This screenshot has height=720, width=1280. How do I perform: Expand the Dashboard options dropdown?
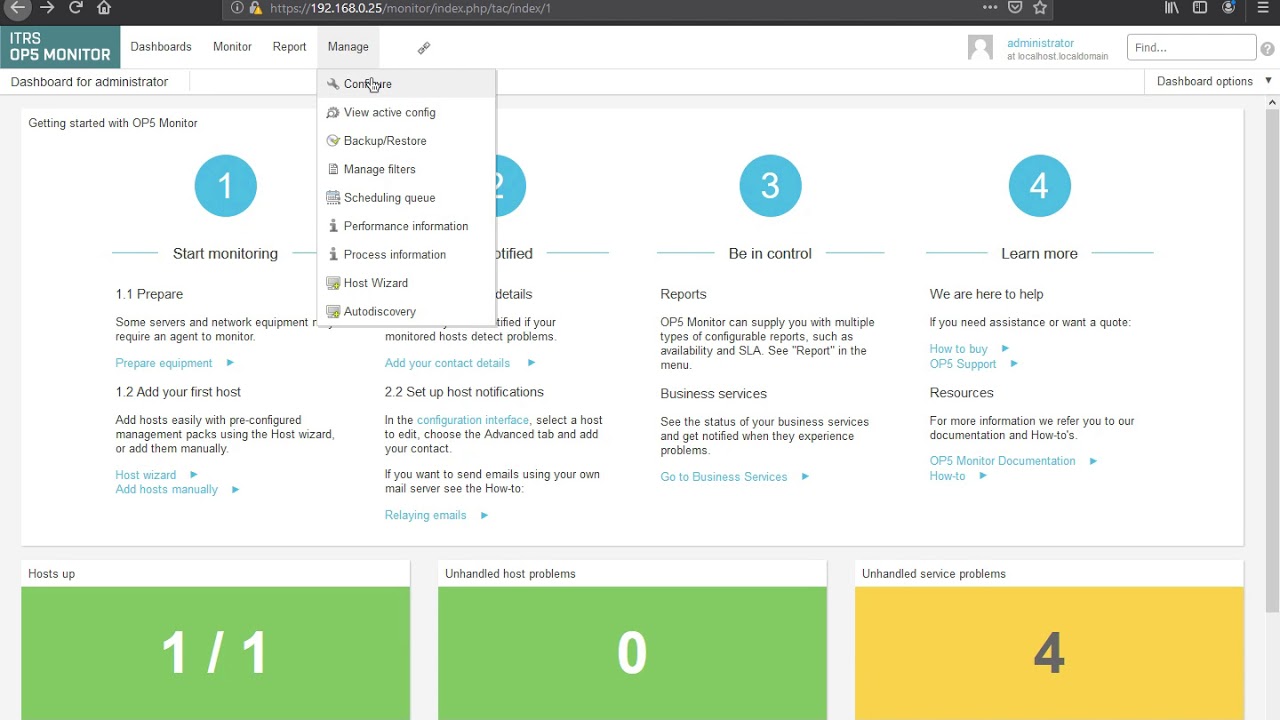tap(1213, 81)
